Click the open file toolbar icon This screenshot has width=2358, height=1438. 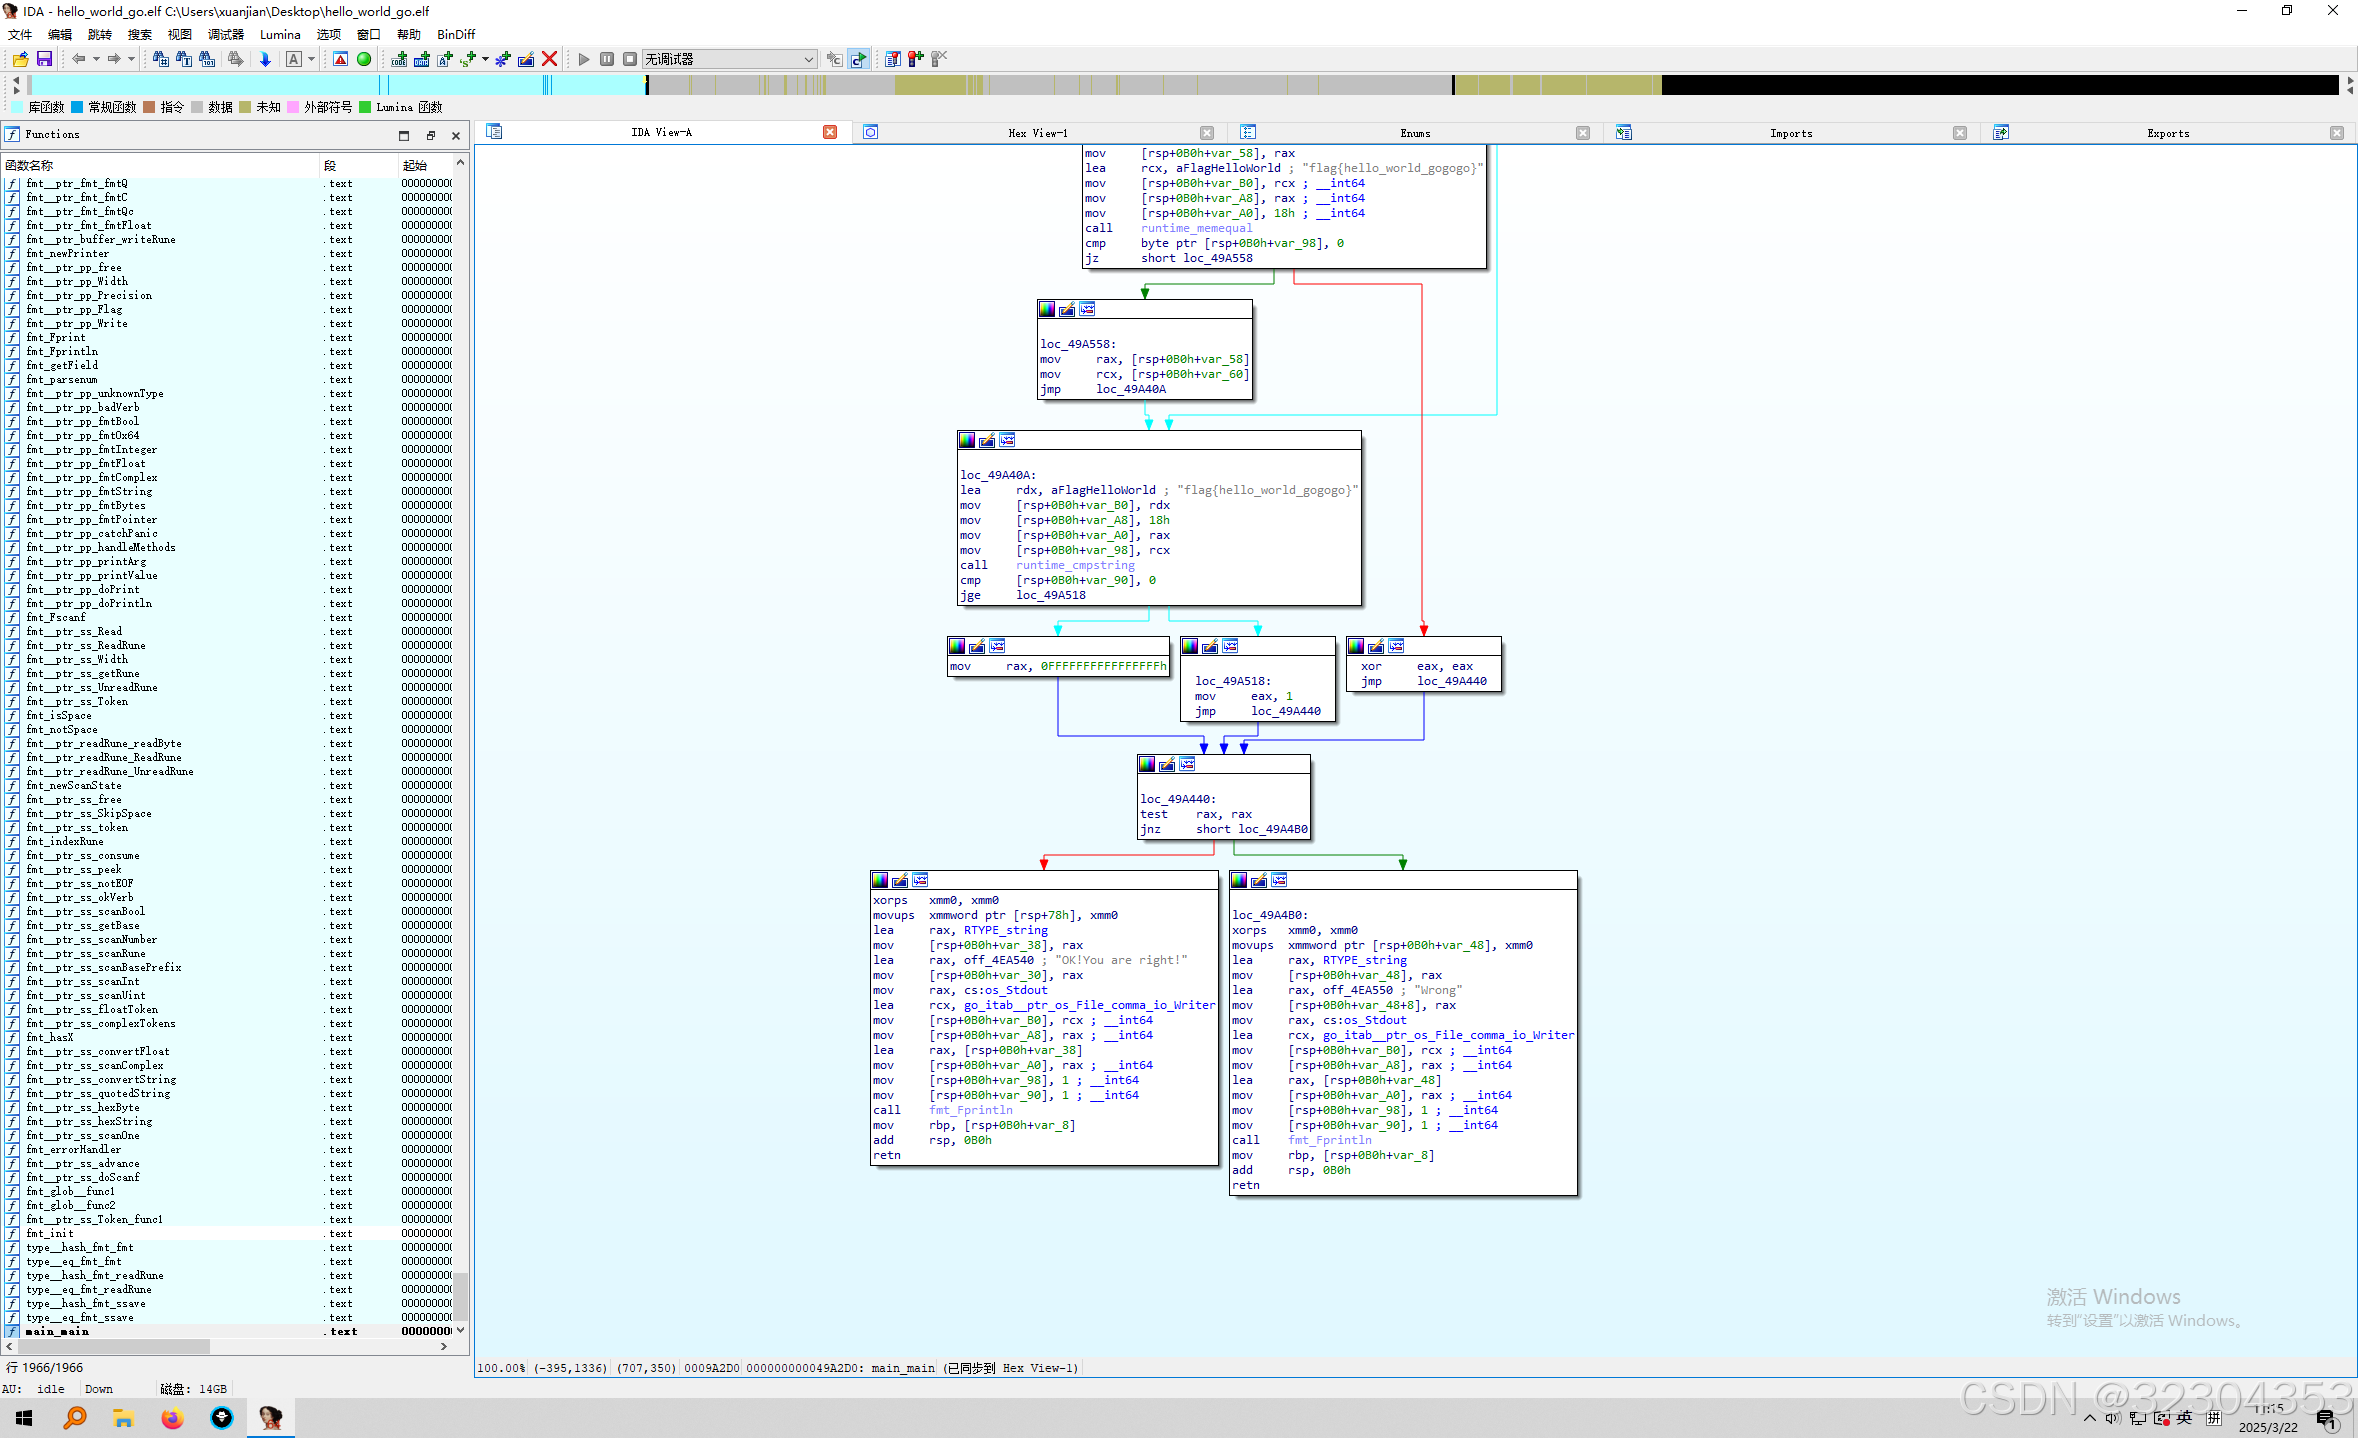(20, 59)
